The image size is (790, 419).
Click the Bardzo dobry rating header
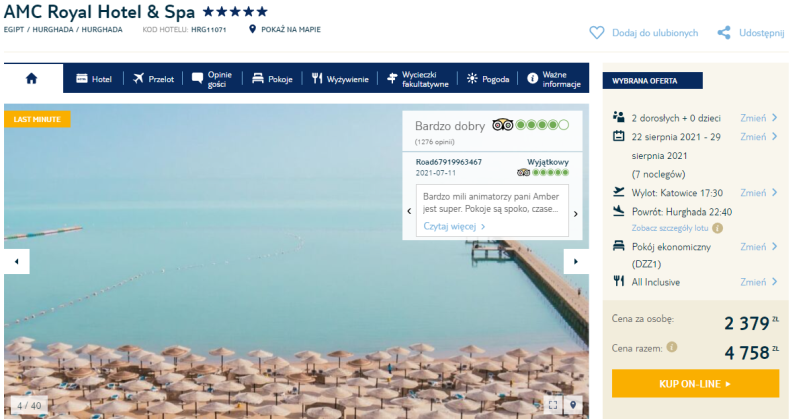coord(449,126)
